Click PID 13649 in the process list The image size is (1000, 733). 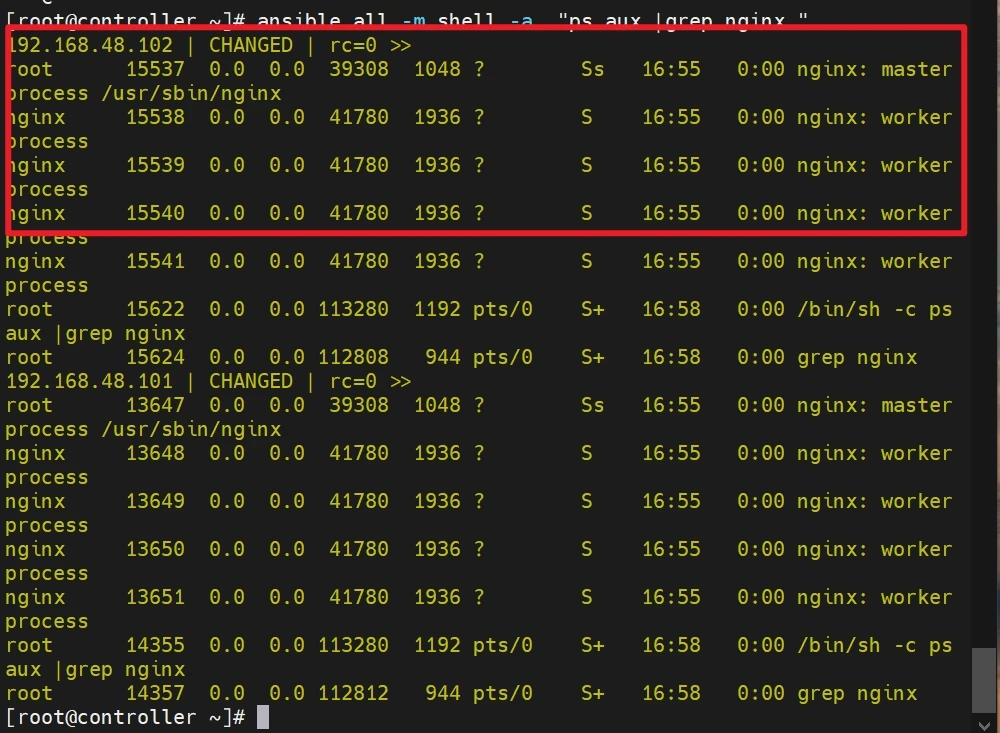[155, 501]
